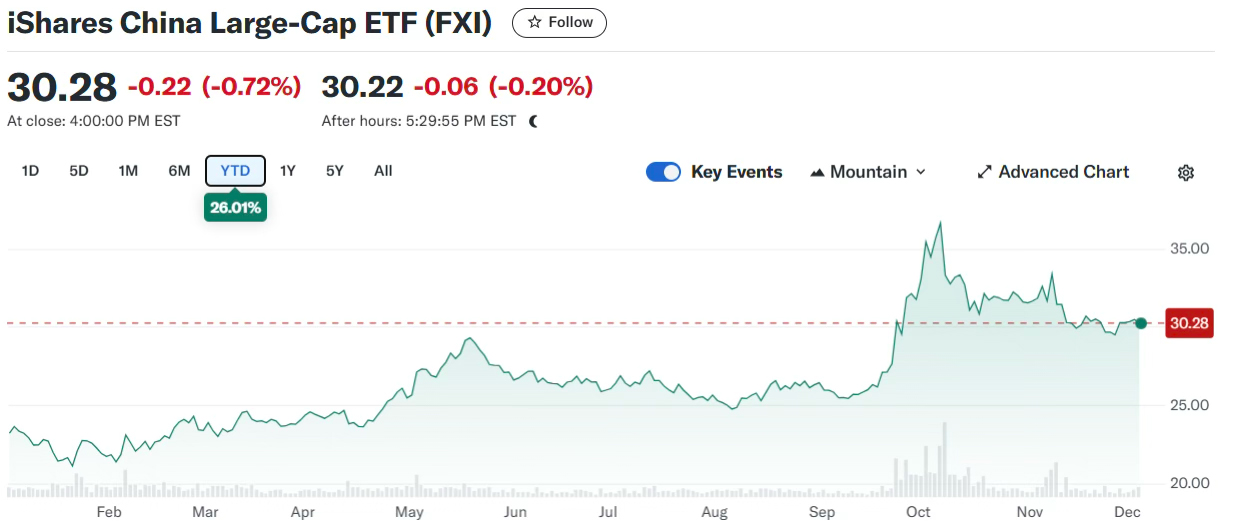Switch to the 1M range
This screenshot has height=532, width=1237.
pos(128,171)
